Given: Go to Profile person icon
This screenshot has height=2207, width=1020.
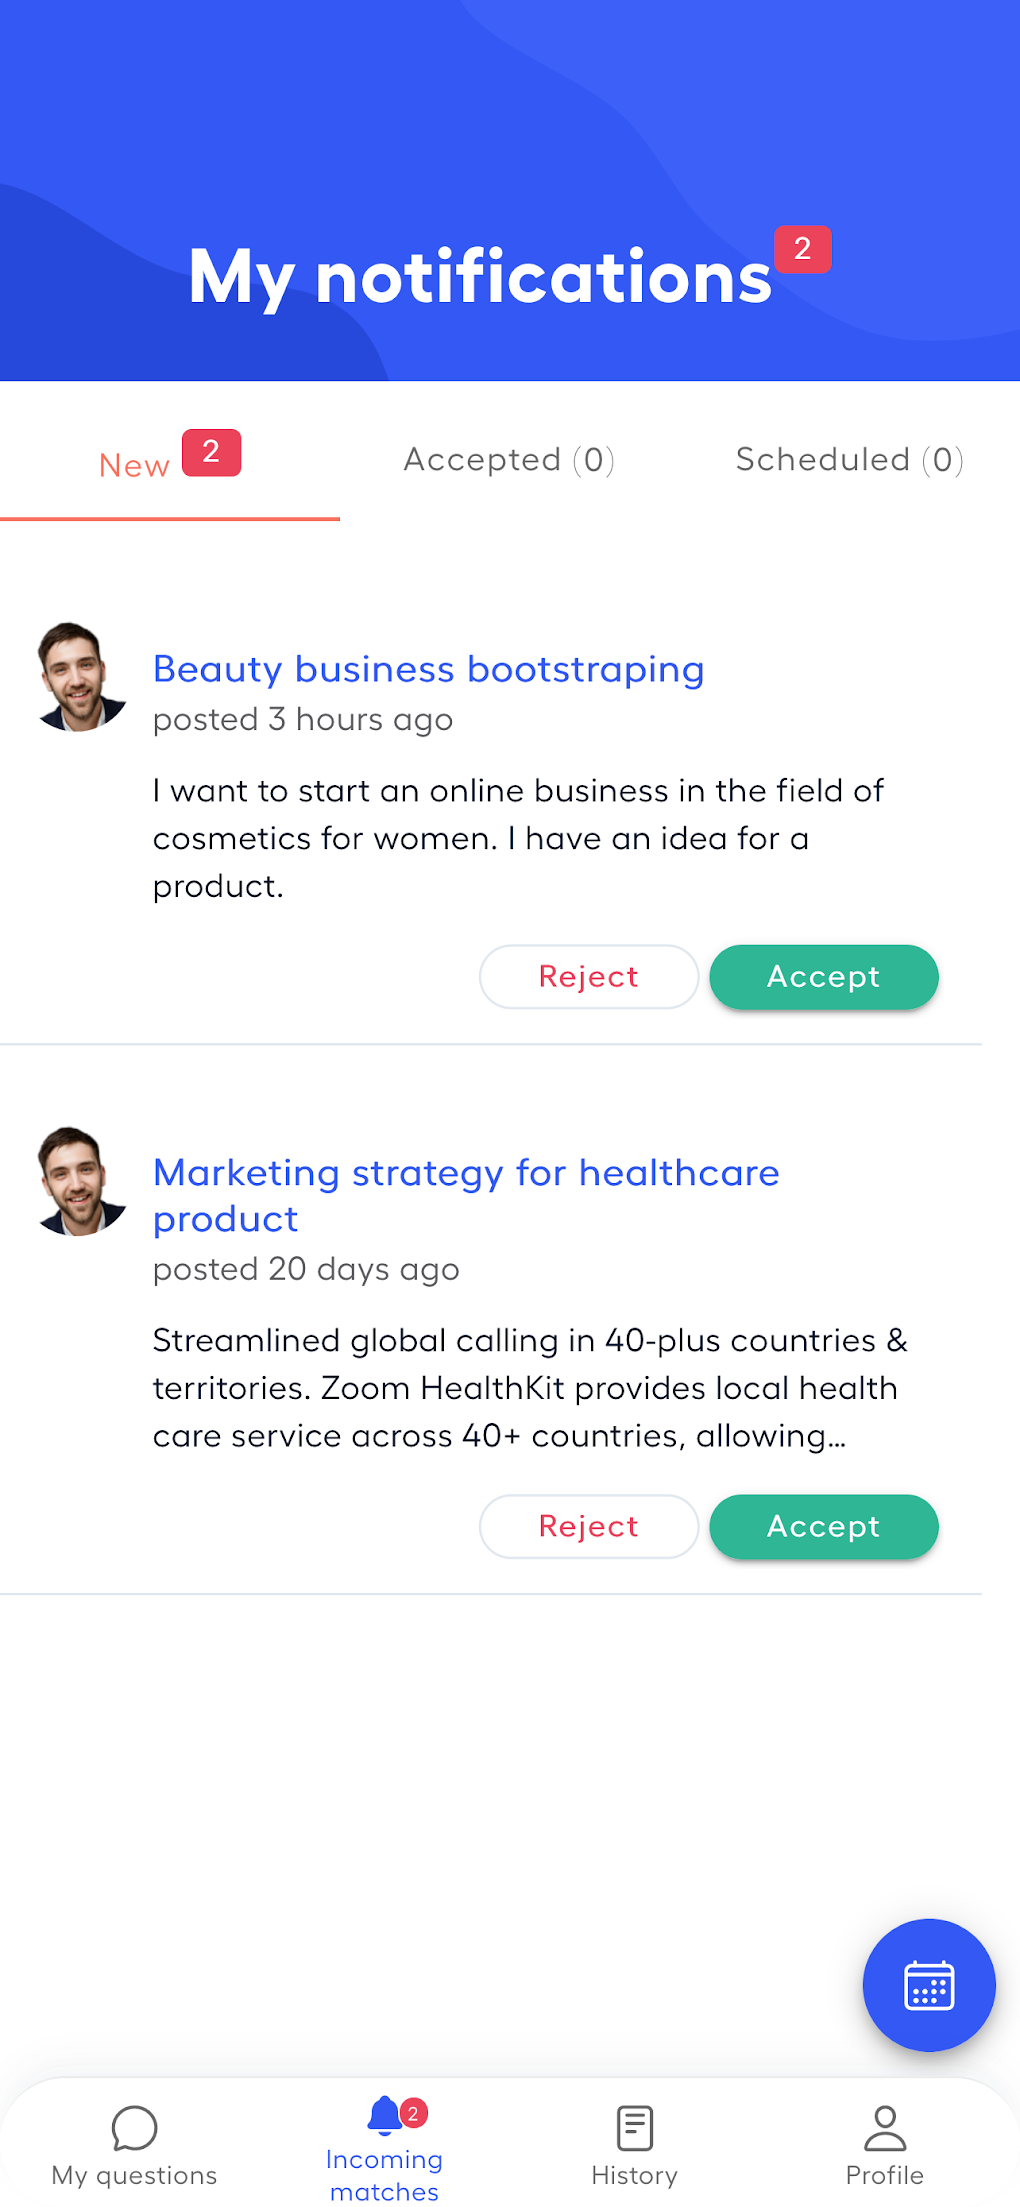Looking at the screenshot, I should (884, 2127).
